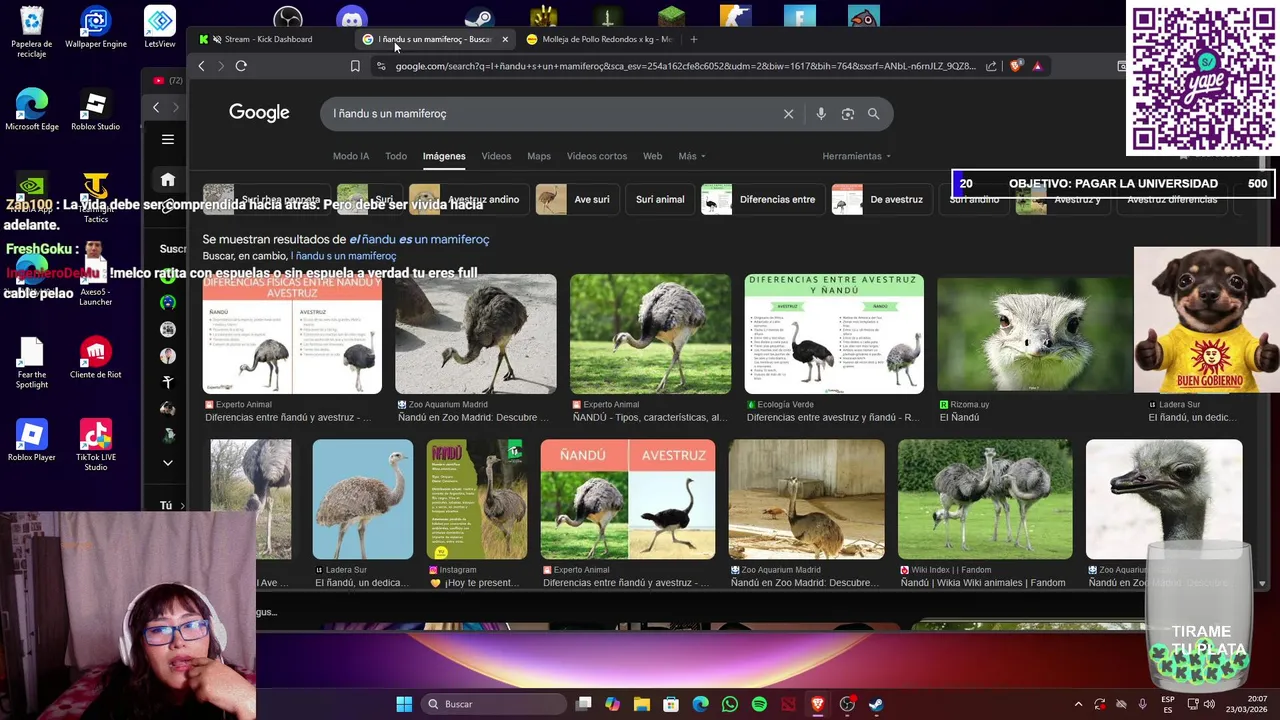Clear the Google search box with X

point(788,114)
